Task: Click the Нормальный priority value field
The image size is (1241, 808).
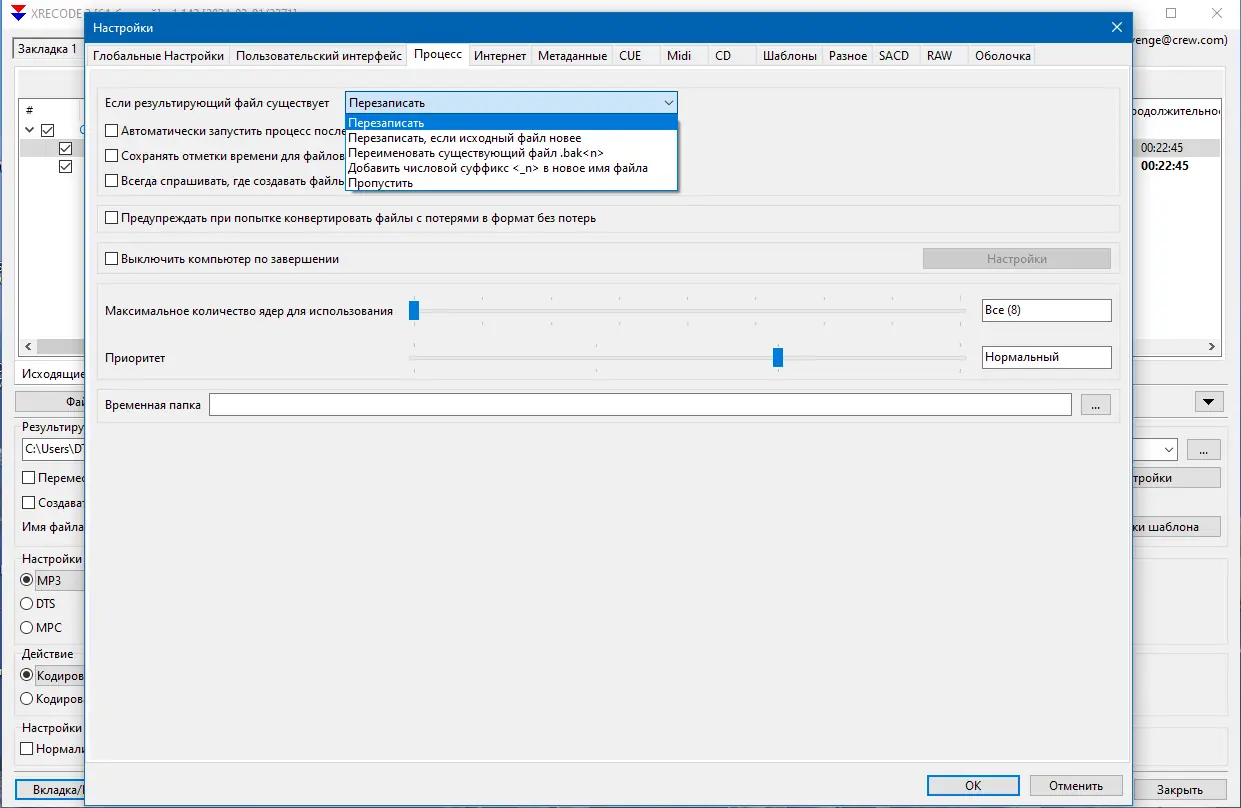Action: point(1046,357)
